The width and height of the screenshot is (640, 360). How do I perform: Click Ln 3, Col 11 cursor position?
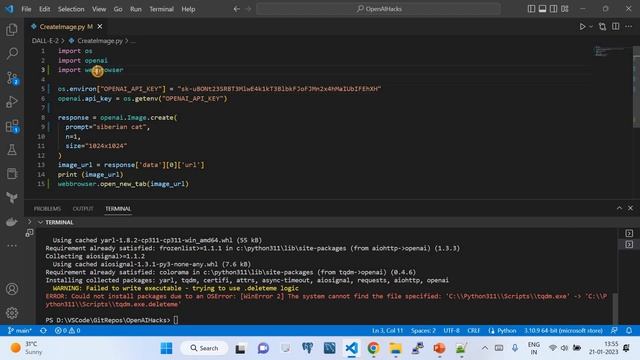pyautogui.click(x=387, y=331)
